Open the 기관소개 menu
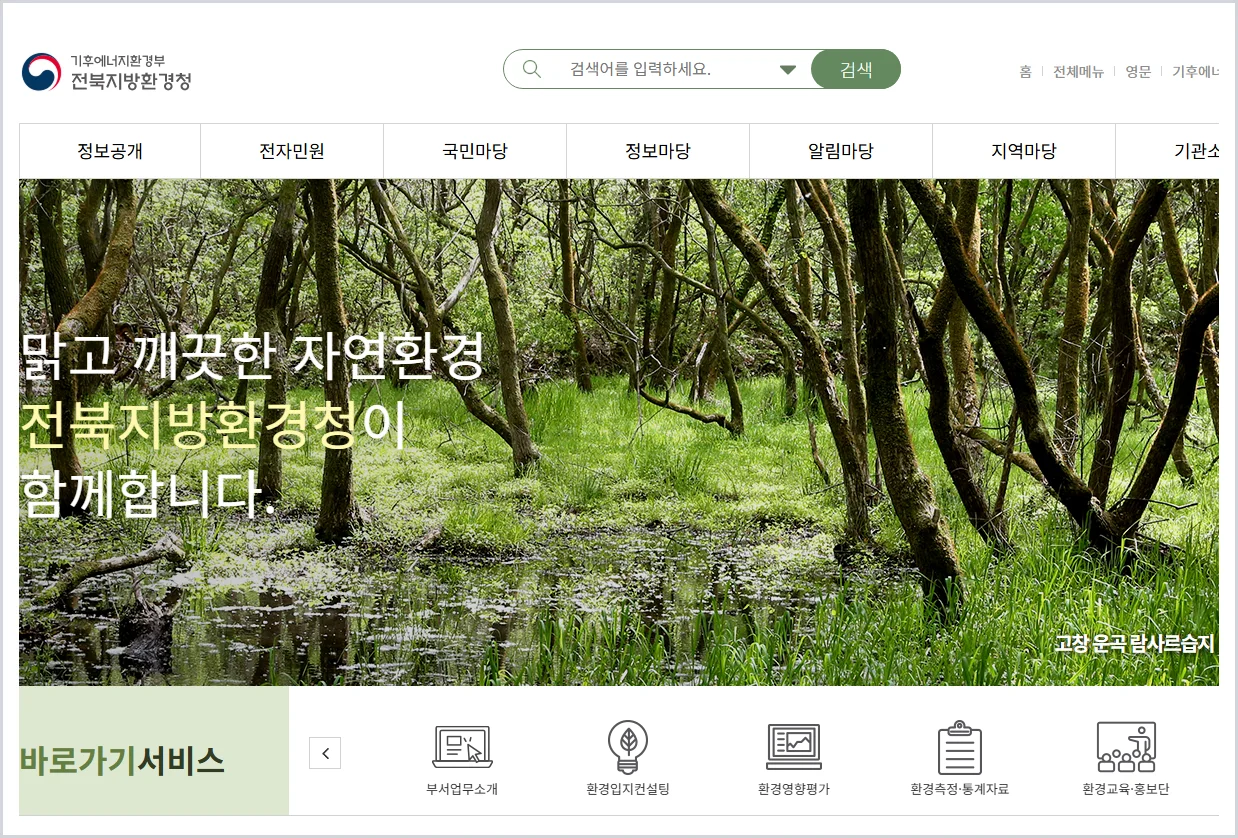 point(1168,152)
